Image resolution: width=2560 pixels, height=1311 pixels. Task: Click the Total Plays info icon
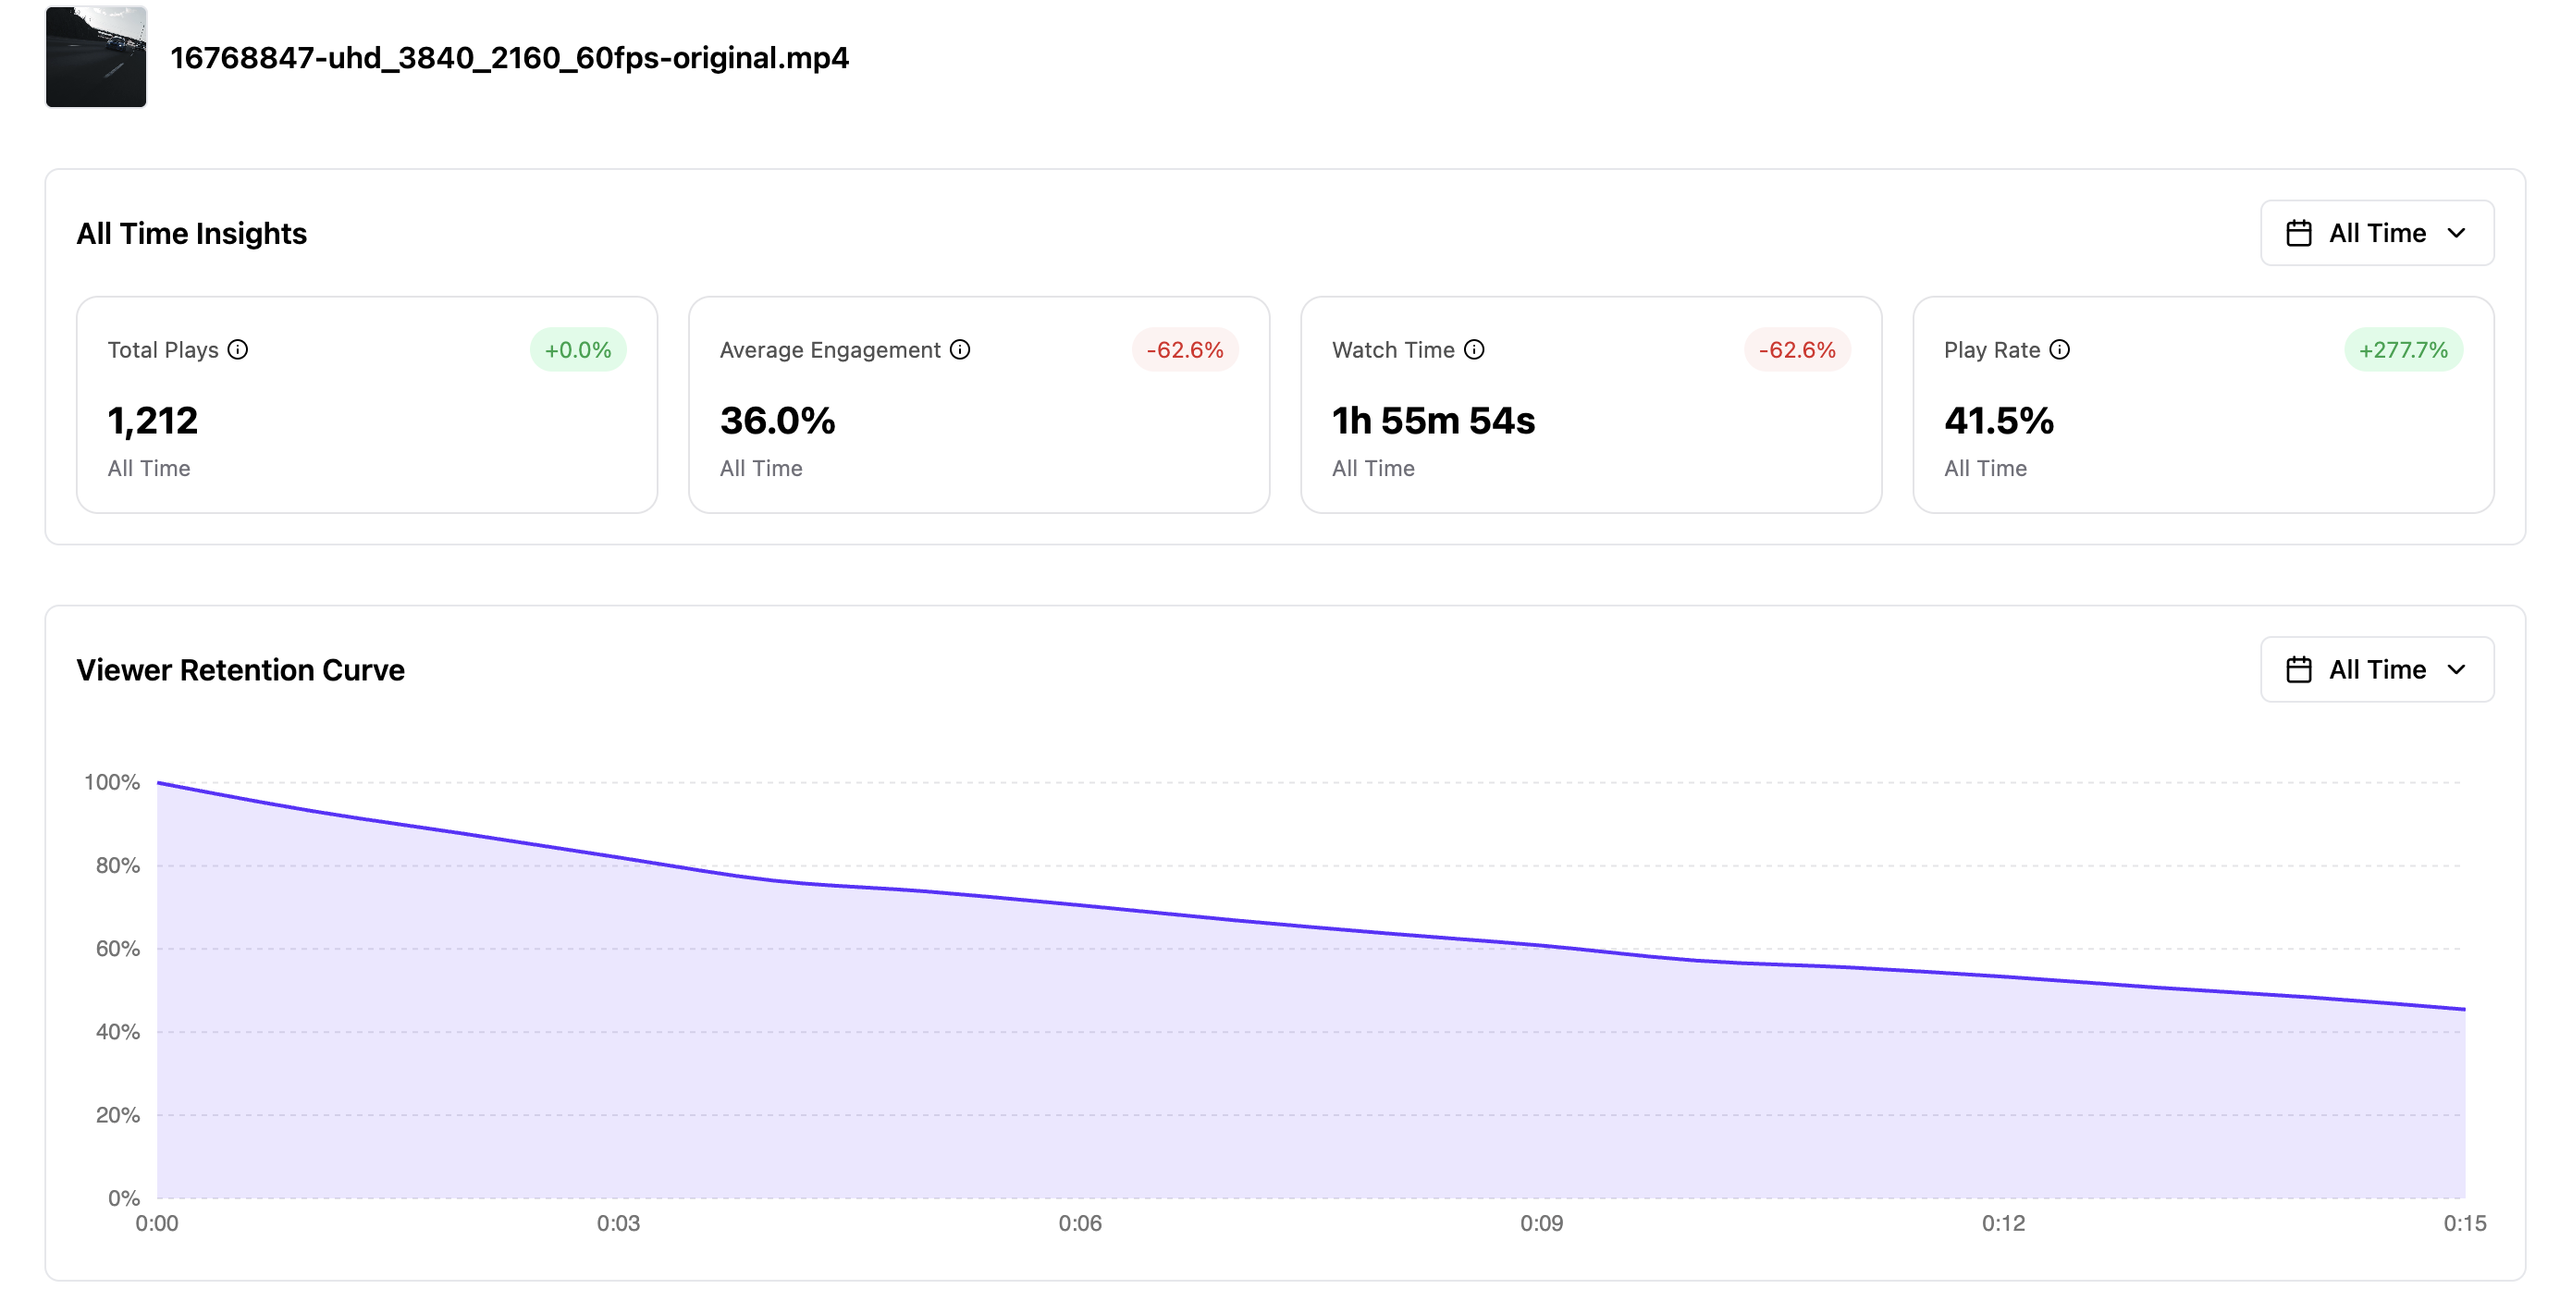(237, 350)
